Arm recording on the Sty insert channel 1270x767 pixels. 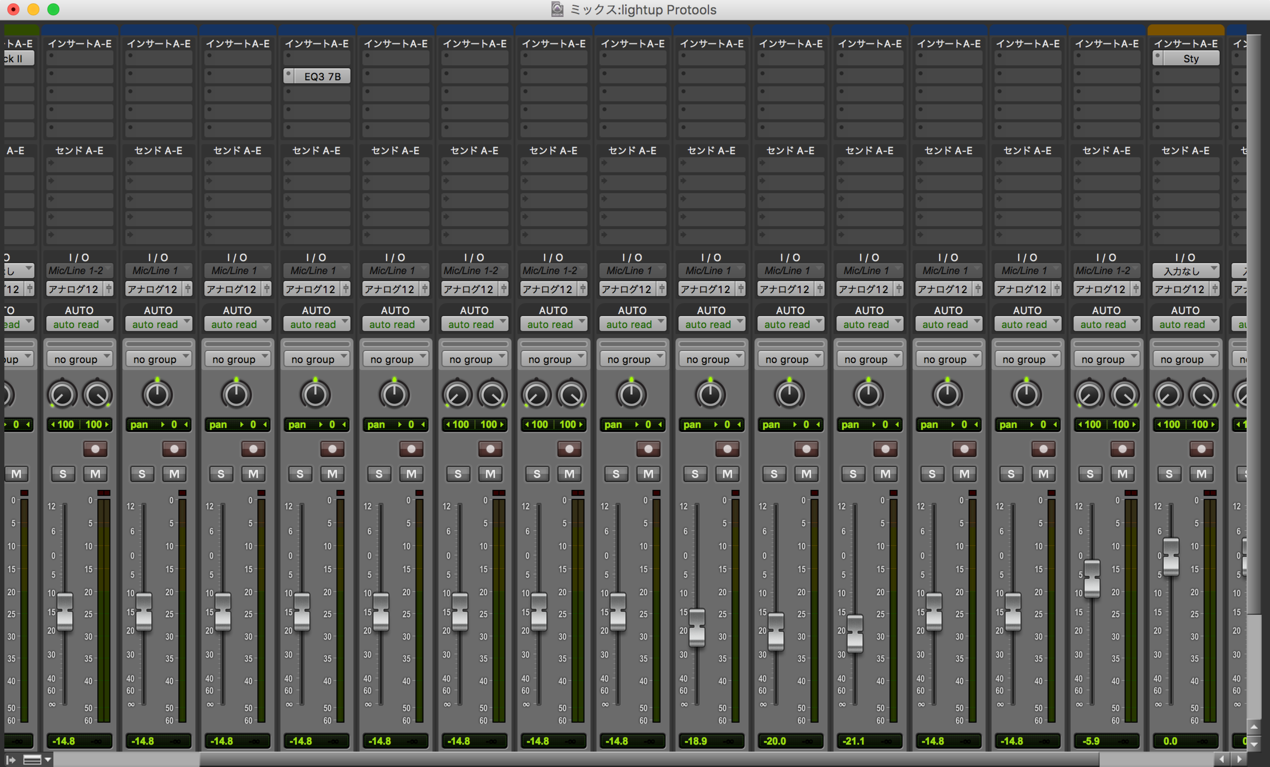1201,449
